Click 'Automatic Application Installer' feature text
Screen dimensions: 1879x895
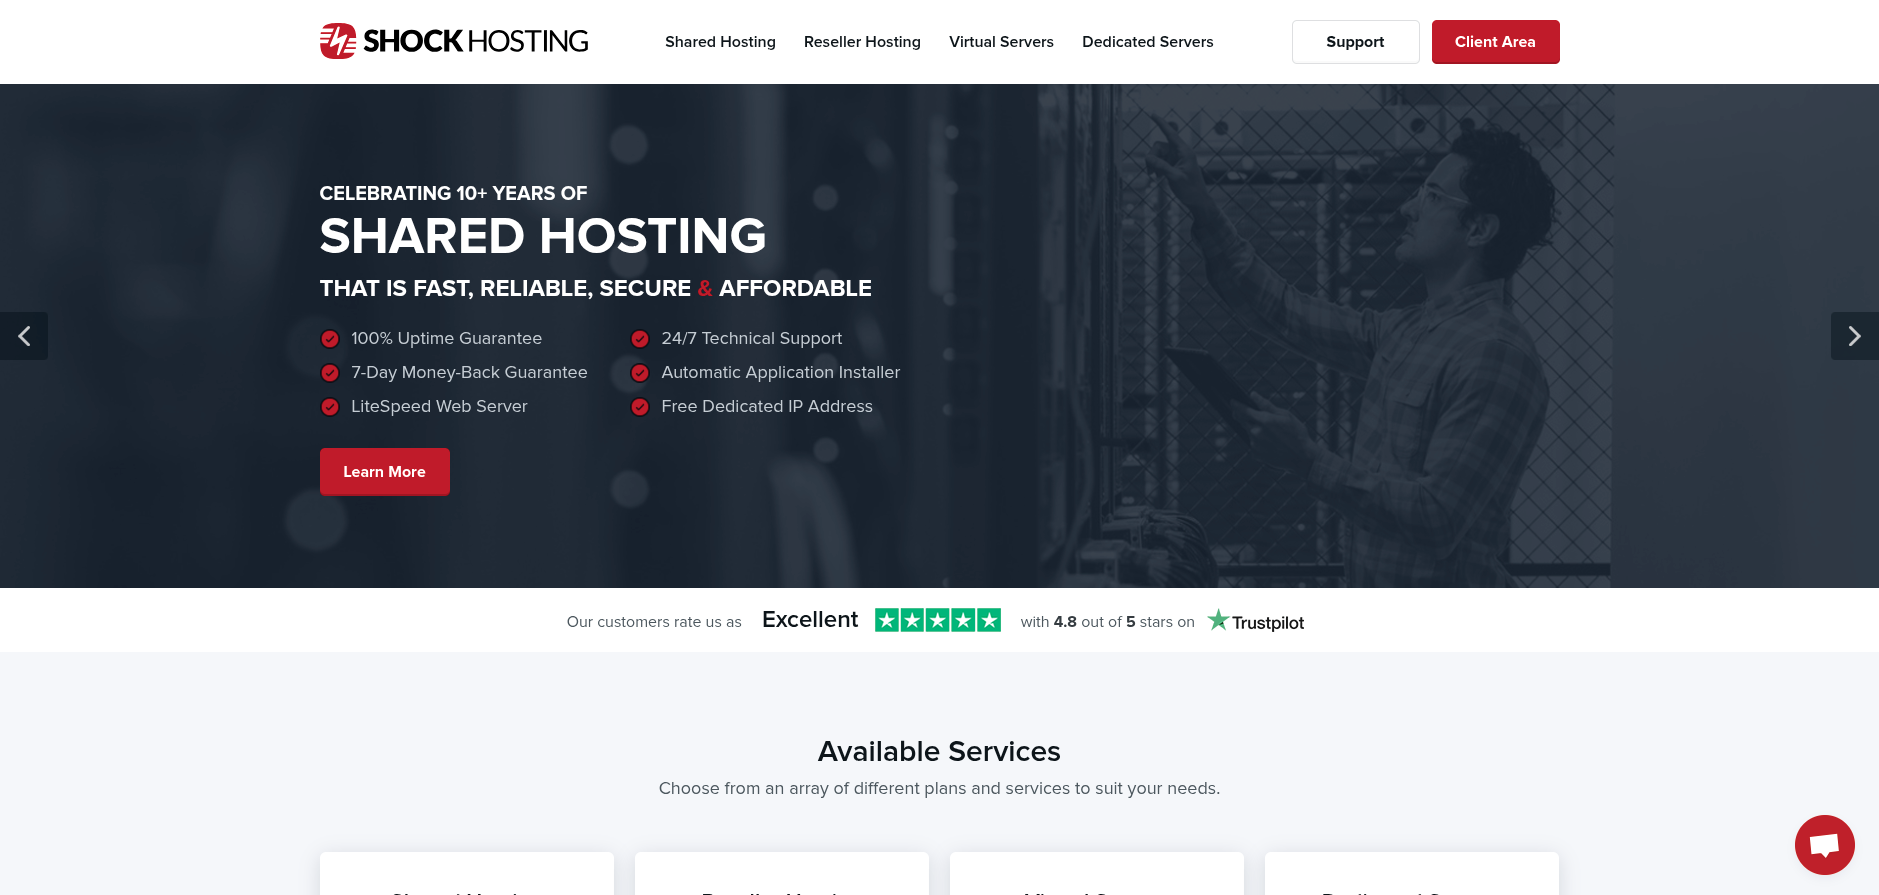(x=780, y=372)
